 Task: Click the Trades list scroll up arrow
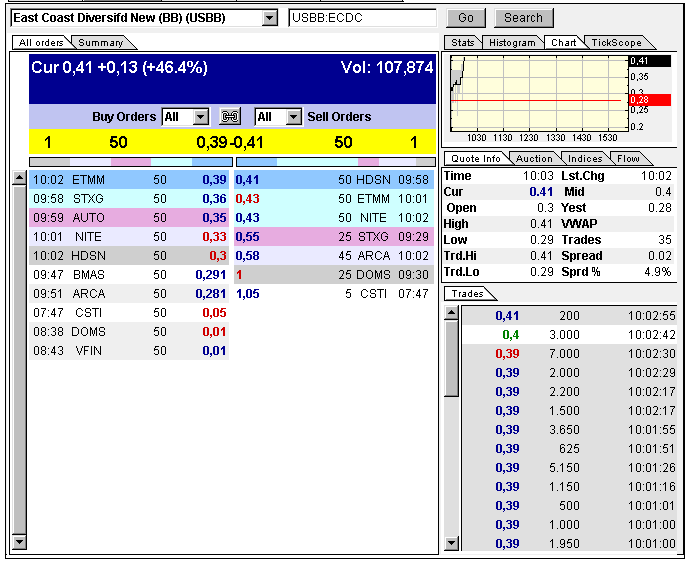point(451,312)
